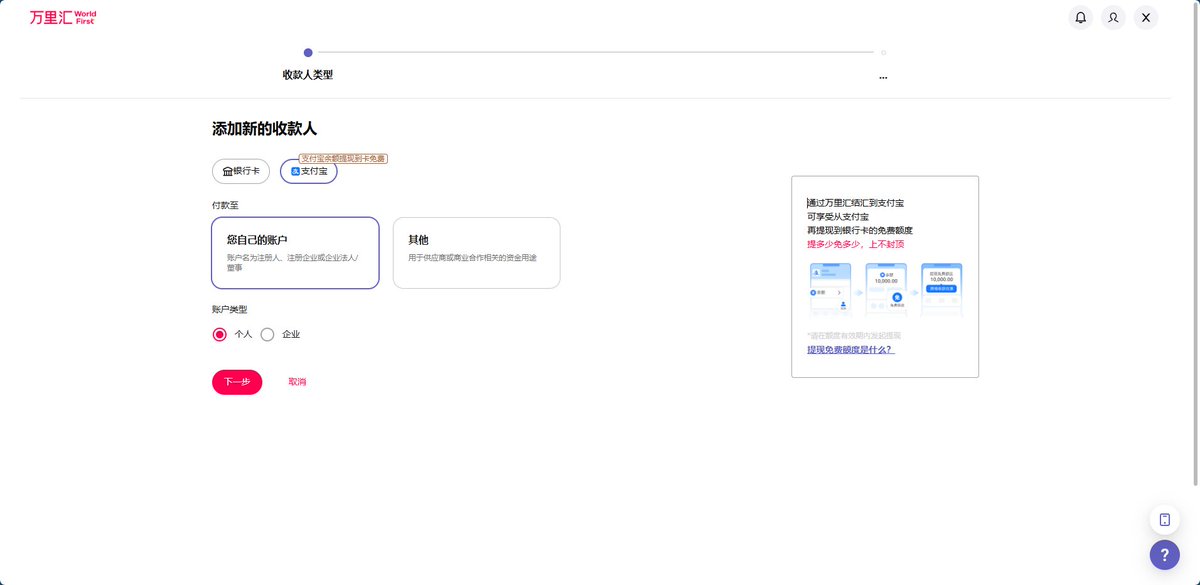Close the add payee page with X
Image resolution: width=1200 pixels, height=585 pixels.
(x=1146, y=17)
